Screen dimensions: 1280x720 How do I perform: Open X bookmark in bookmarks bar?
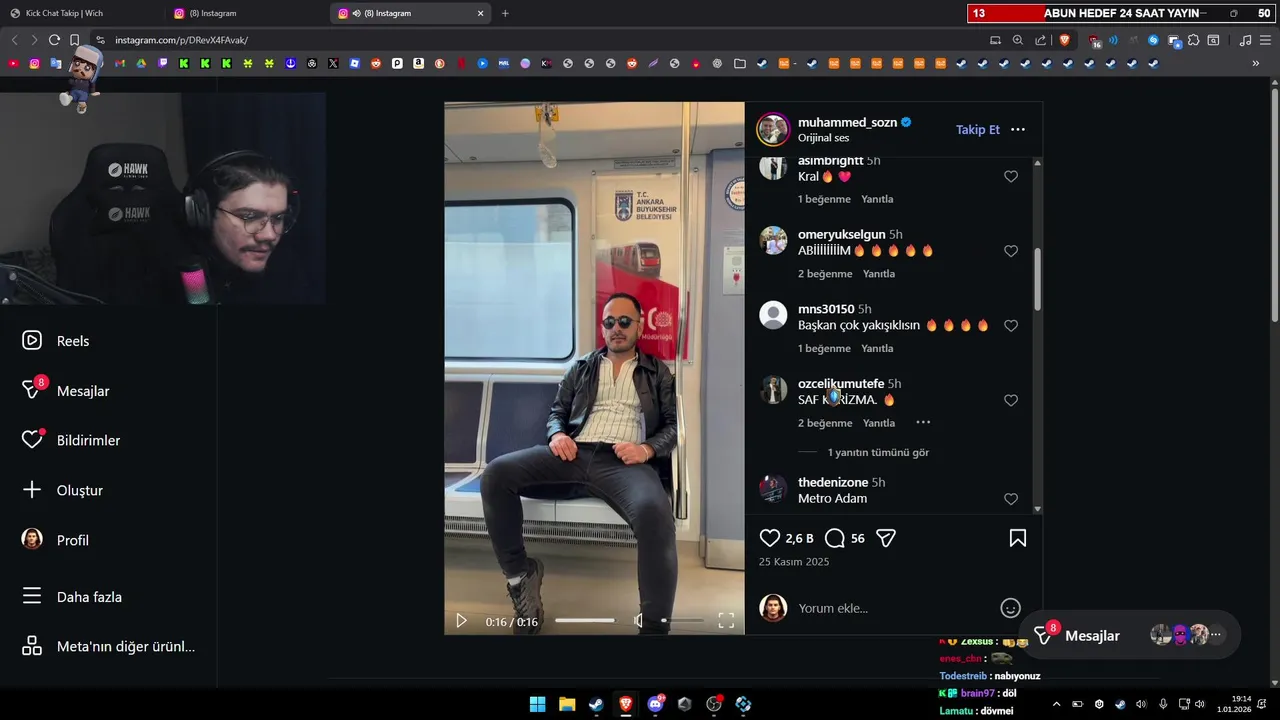(333, 63)
